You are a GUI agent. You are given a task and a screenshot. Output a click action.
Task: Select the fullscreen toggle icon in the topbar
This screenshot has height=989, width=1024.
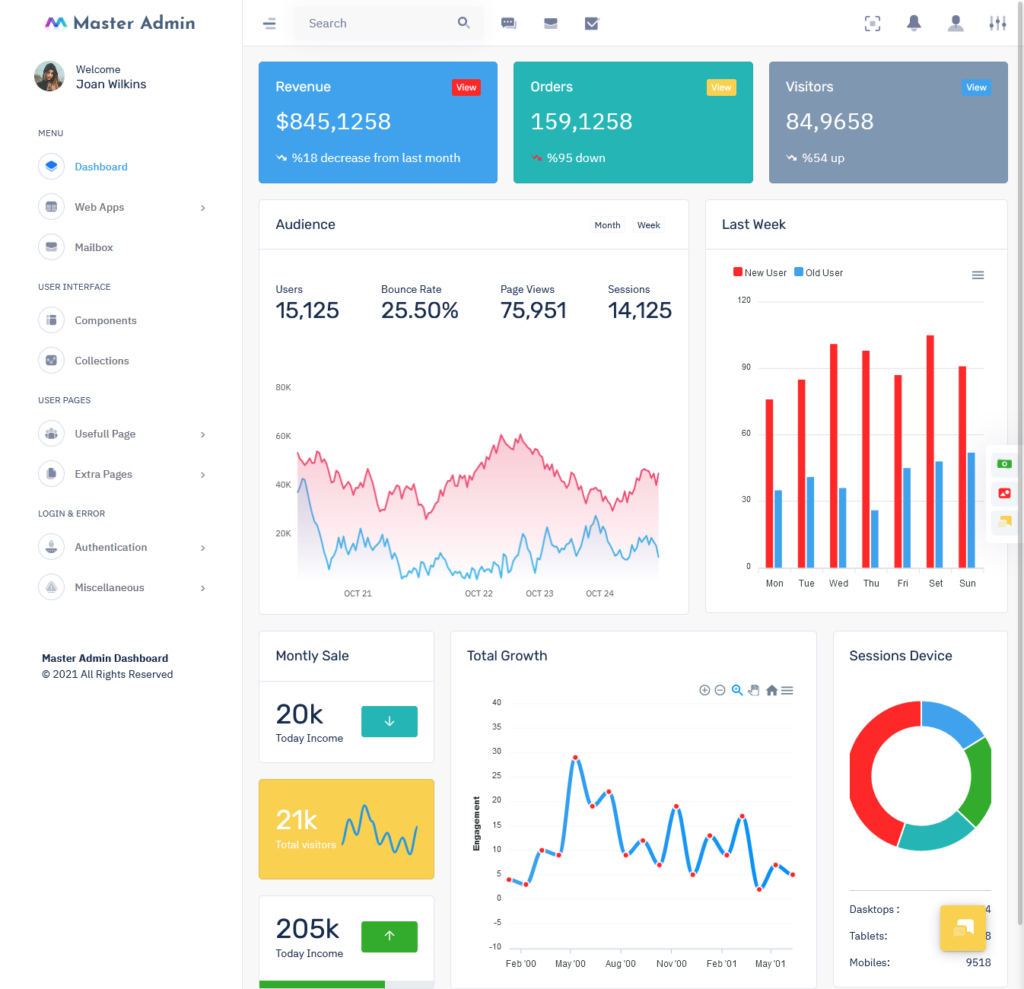point(871,23)
